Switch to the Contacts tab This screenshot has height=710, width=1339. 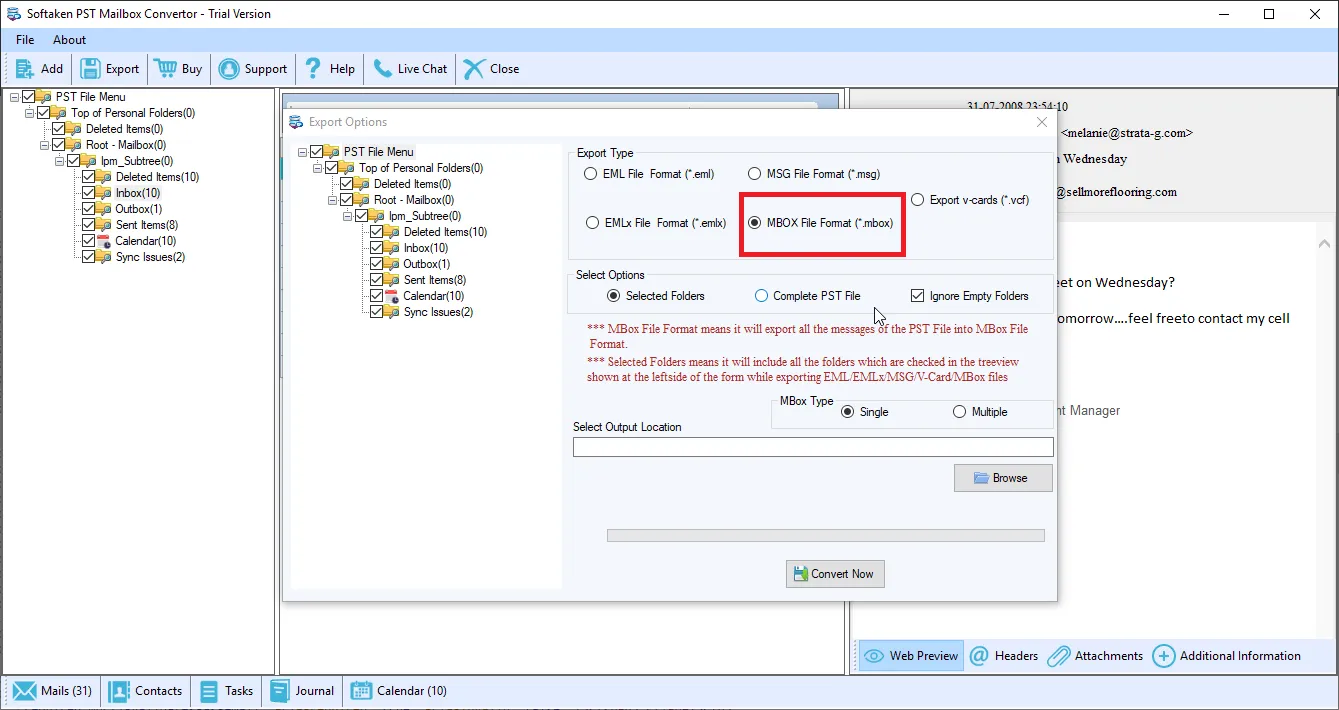coord(145,691)
